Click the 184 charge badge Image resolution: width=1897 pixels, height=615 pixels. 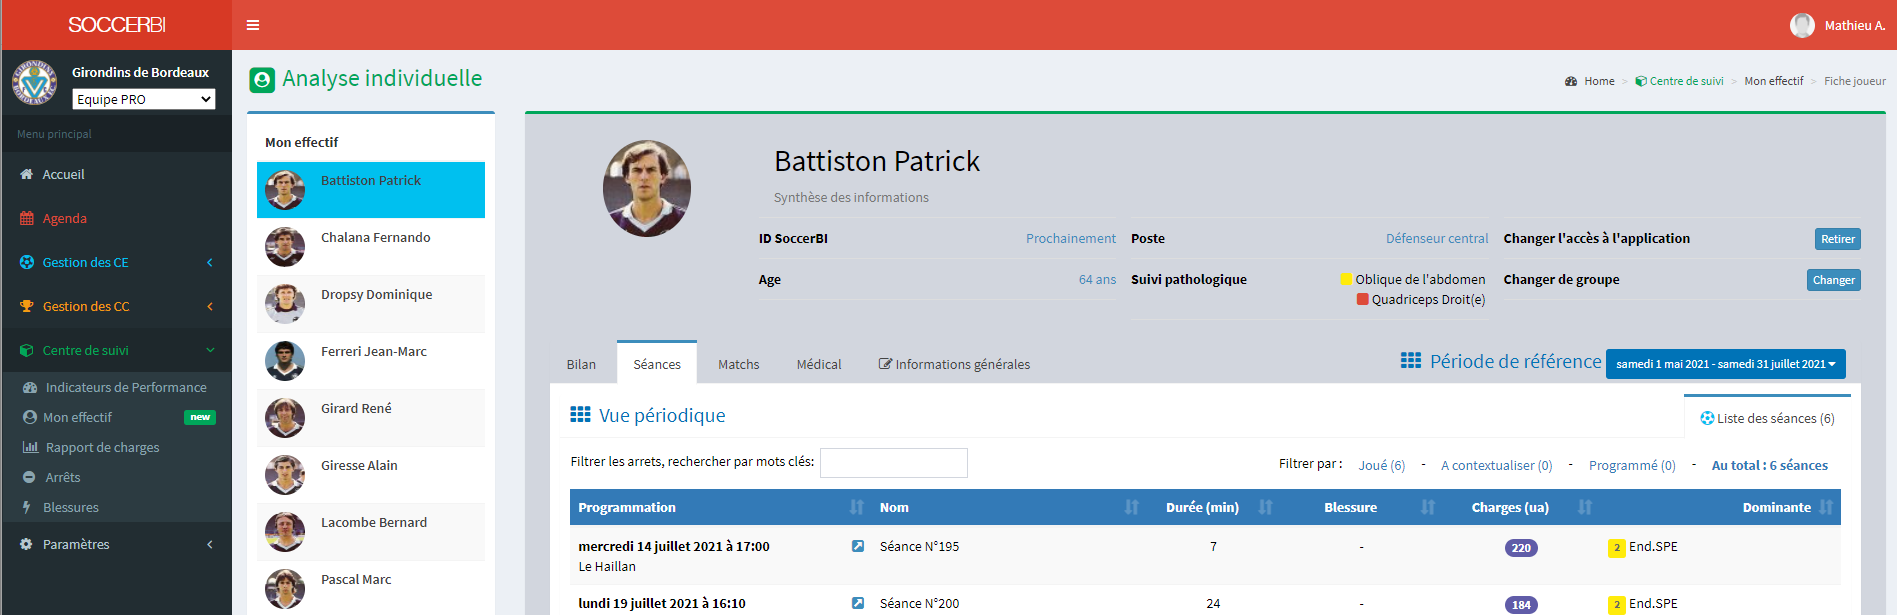[x=1521, y=605]
